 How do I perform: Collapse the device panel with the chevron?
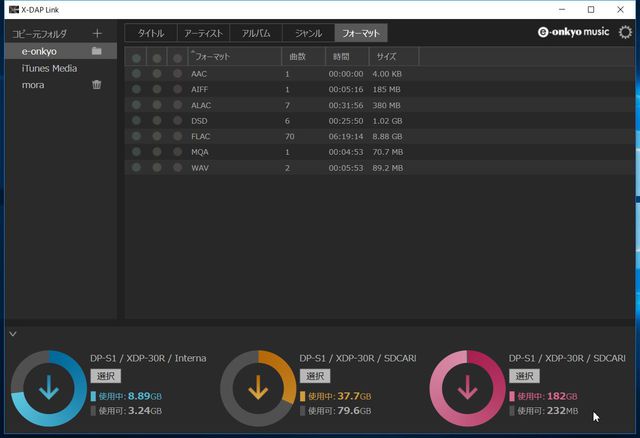pos(12,333)
